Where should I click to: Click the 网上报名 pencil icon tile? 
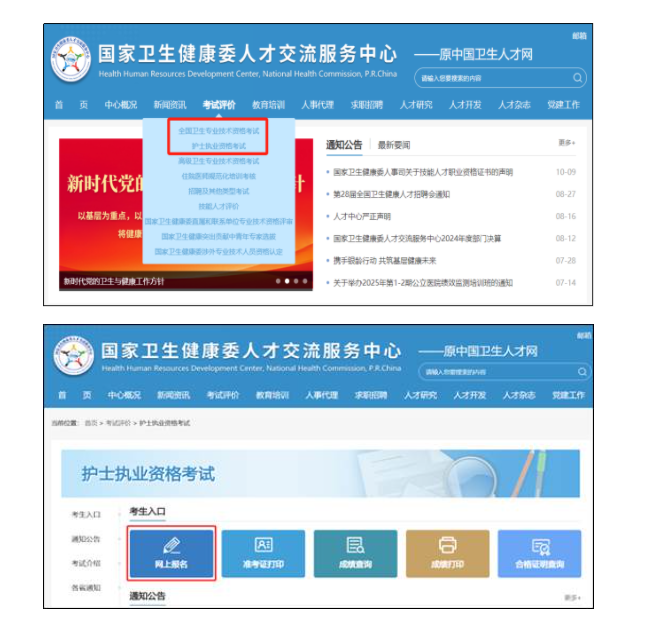coord(171,551)
